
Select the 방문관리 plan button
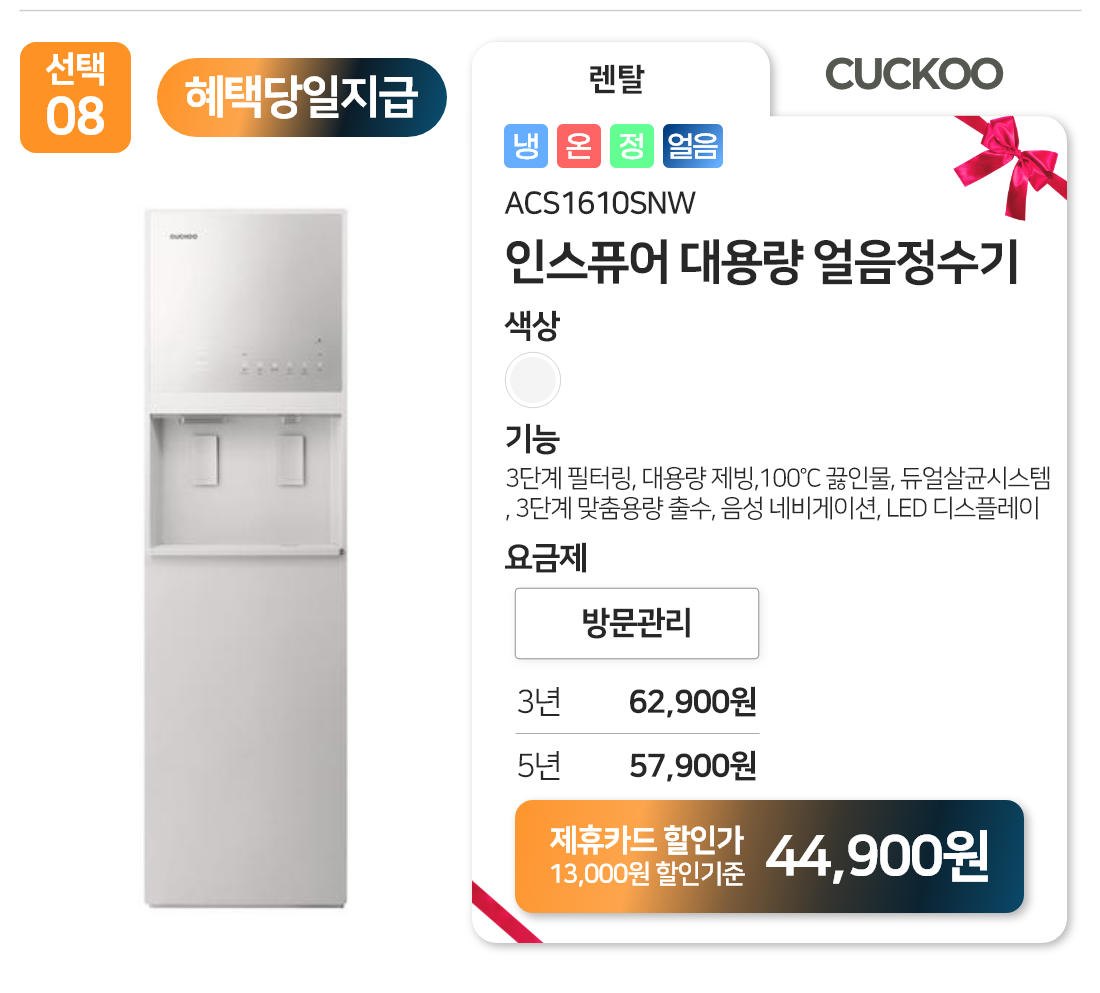[x=637, y=623]
